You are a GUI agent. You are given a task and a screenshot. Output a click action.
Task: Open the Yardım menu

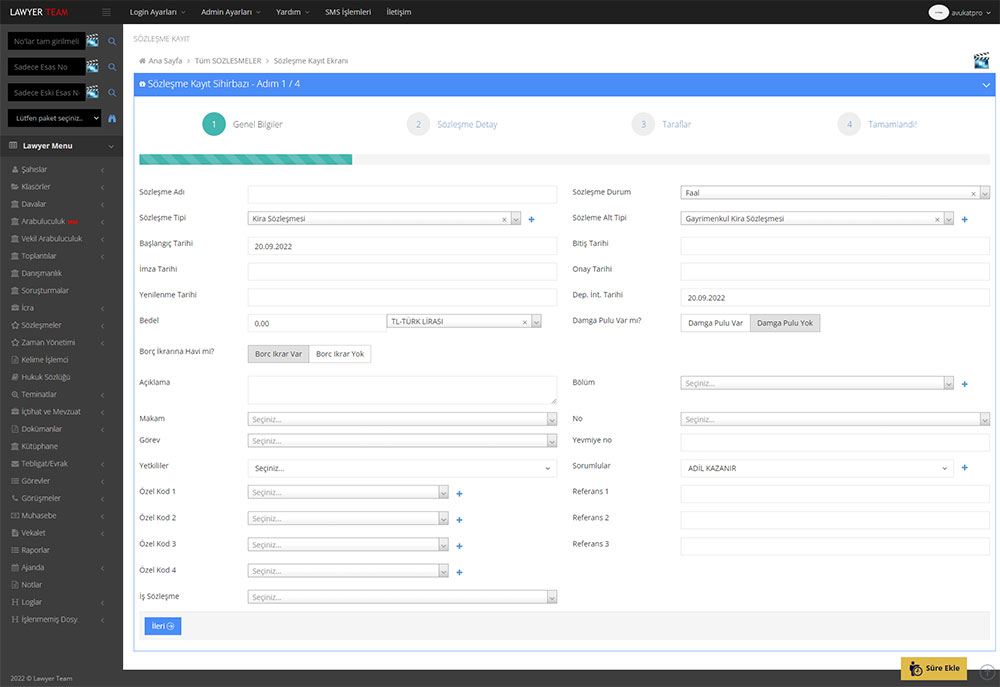click(293, 12)
